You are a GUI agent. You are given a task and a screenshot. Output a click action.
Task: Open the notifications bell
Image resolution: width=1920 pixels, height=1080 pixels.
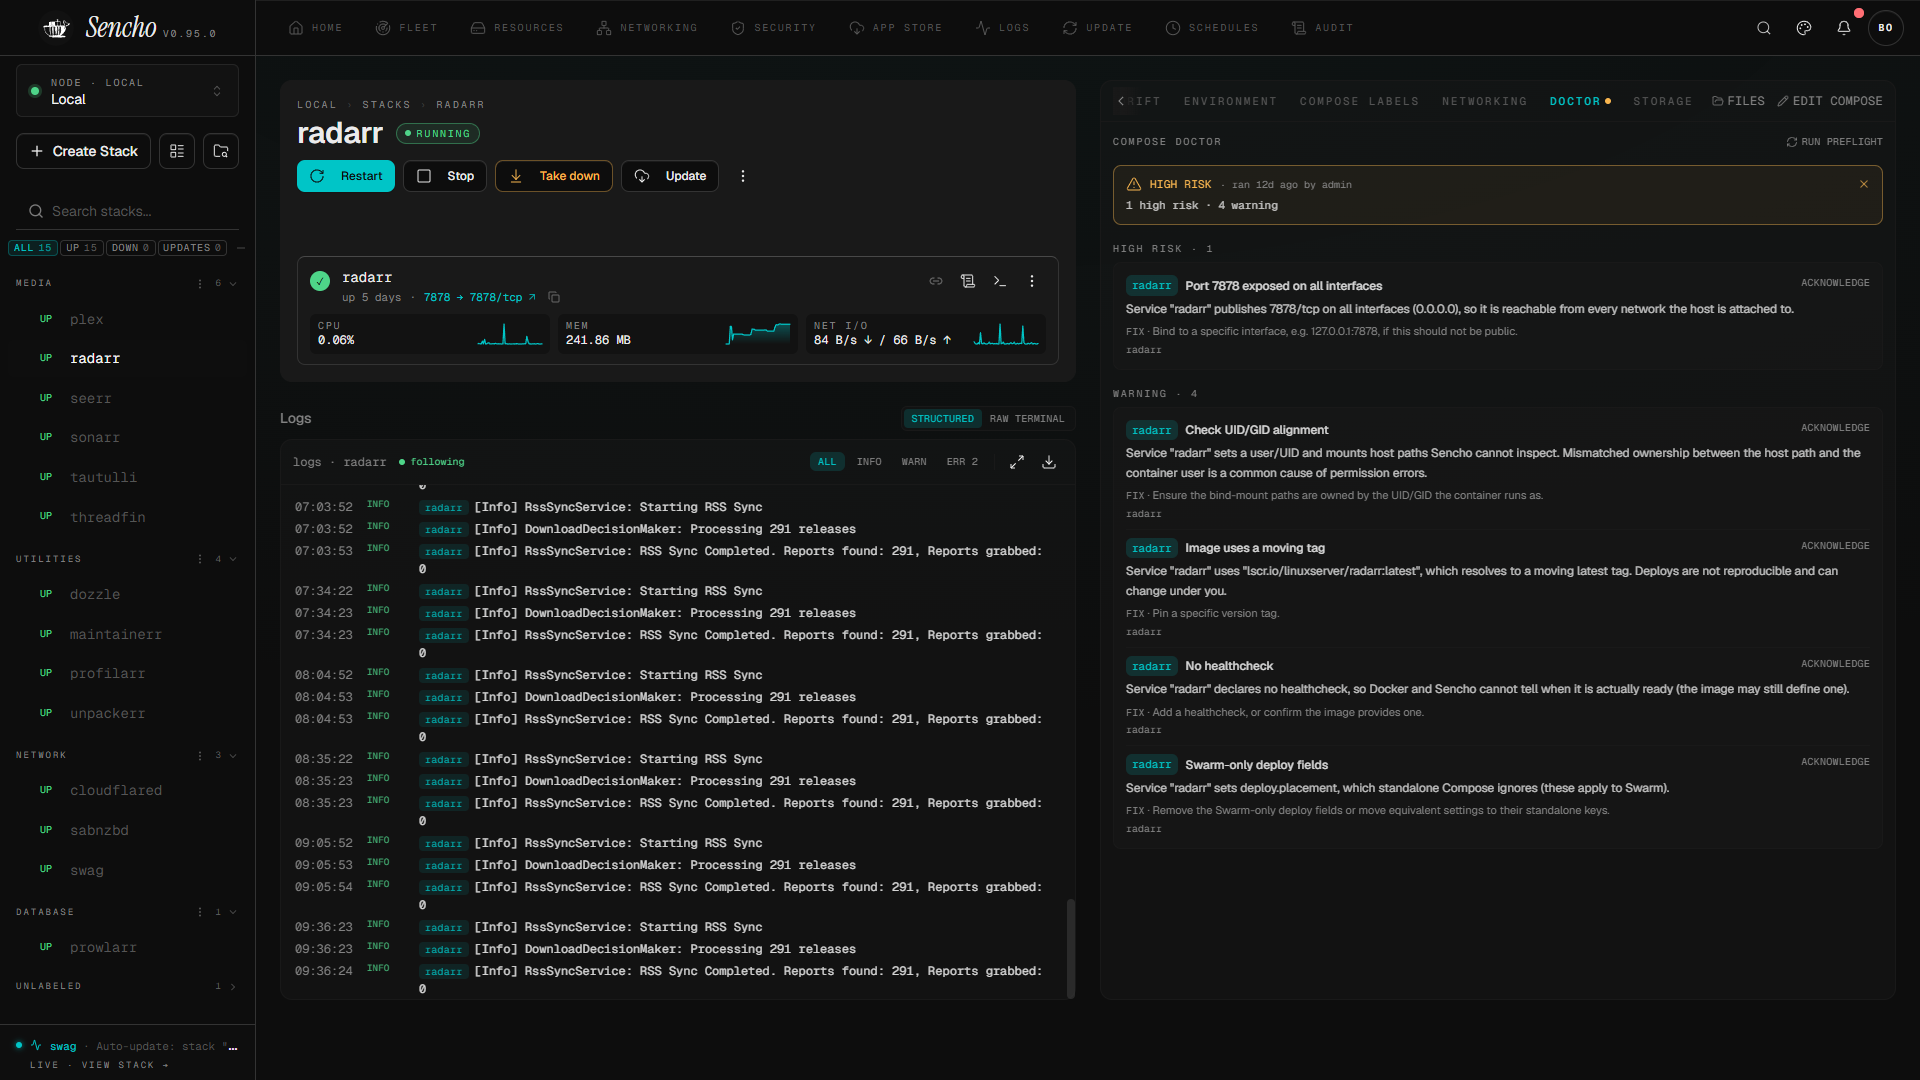pyautogui.click(x=1844, y=28)
